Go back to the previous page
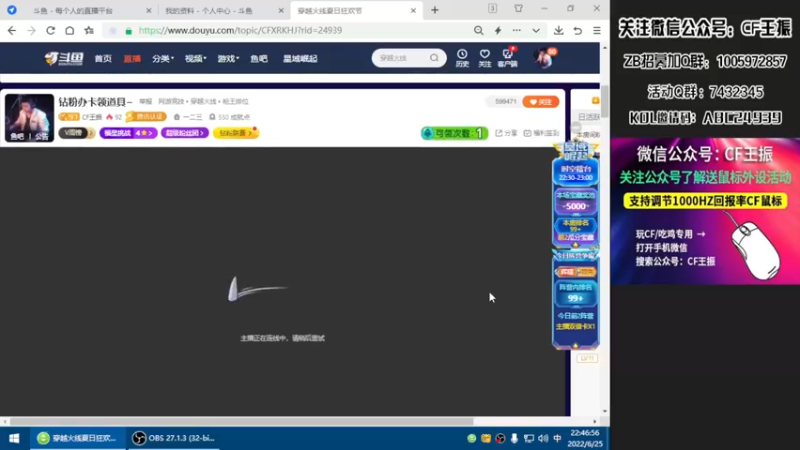This screenshot has width=800, height=450. click(12, 31)
